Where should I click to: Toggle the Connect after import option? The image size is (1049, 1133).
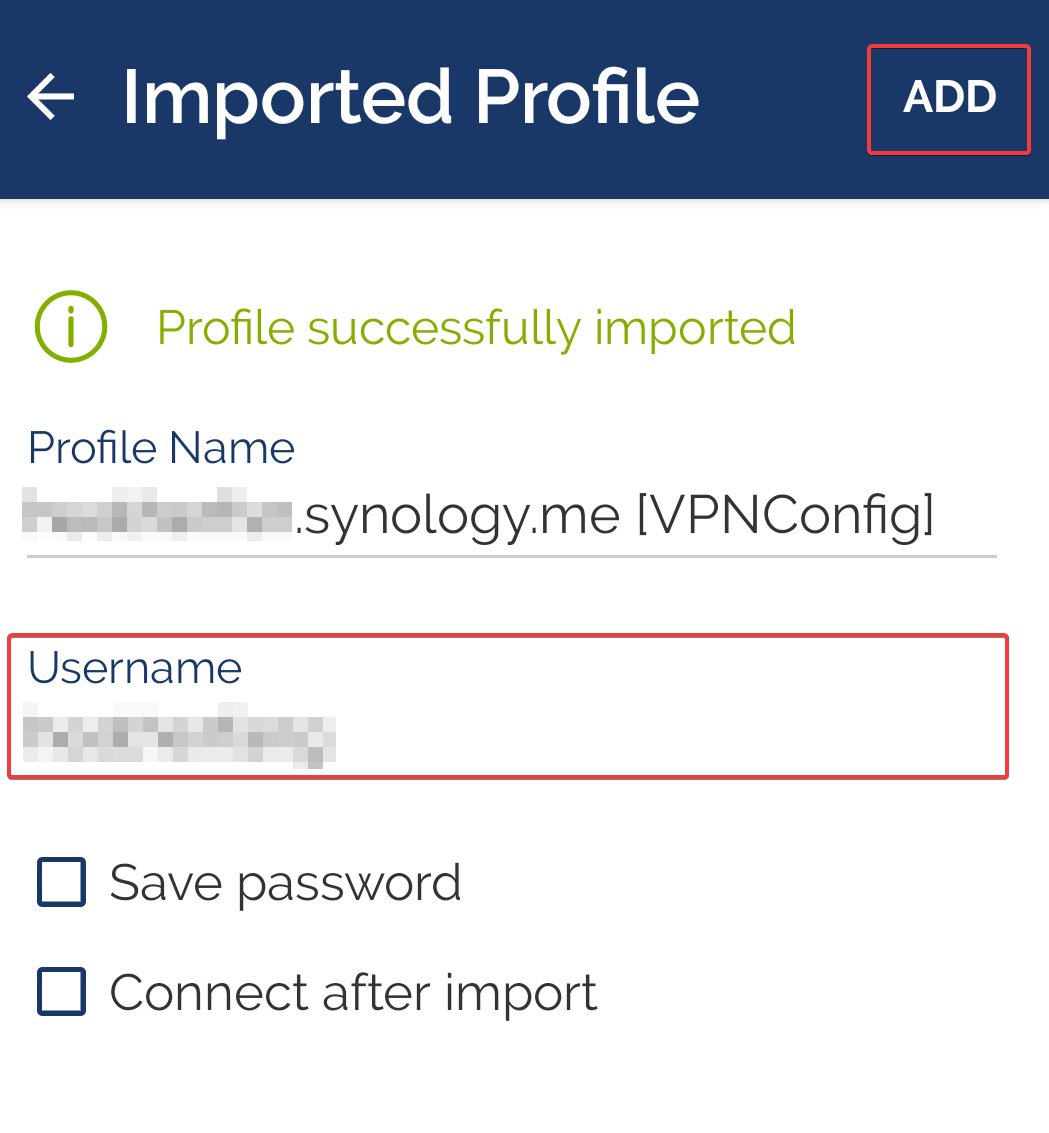pos(62,991)
